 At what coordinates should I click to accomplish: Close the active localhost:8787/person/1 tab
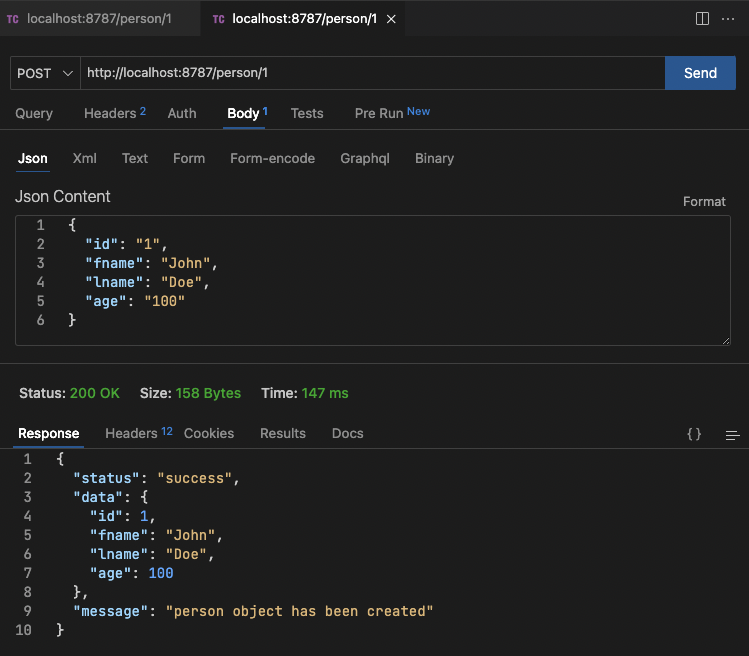coord(390,19)
